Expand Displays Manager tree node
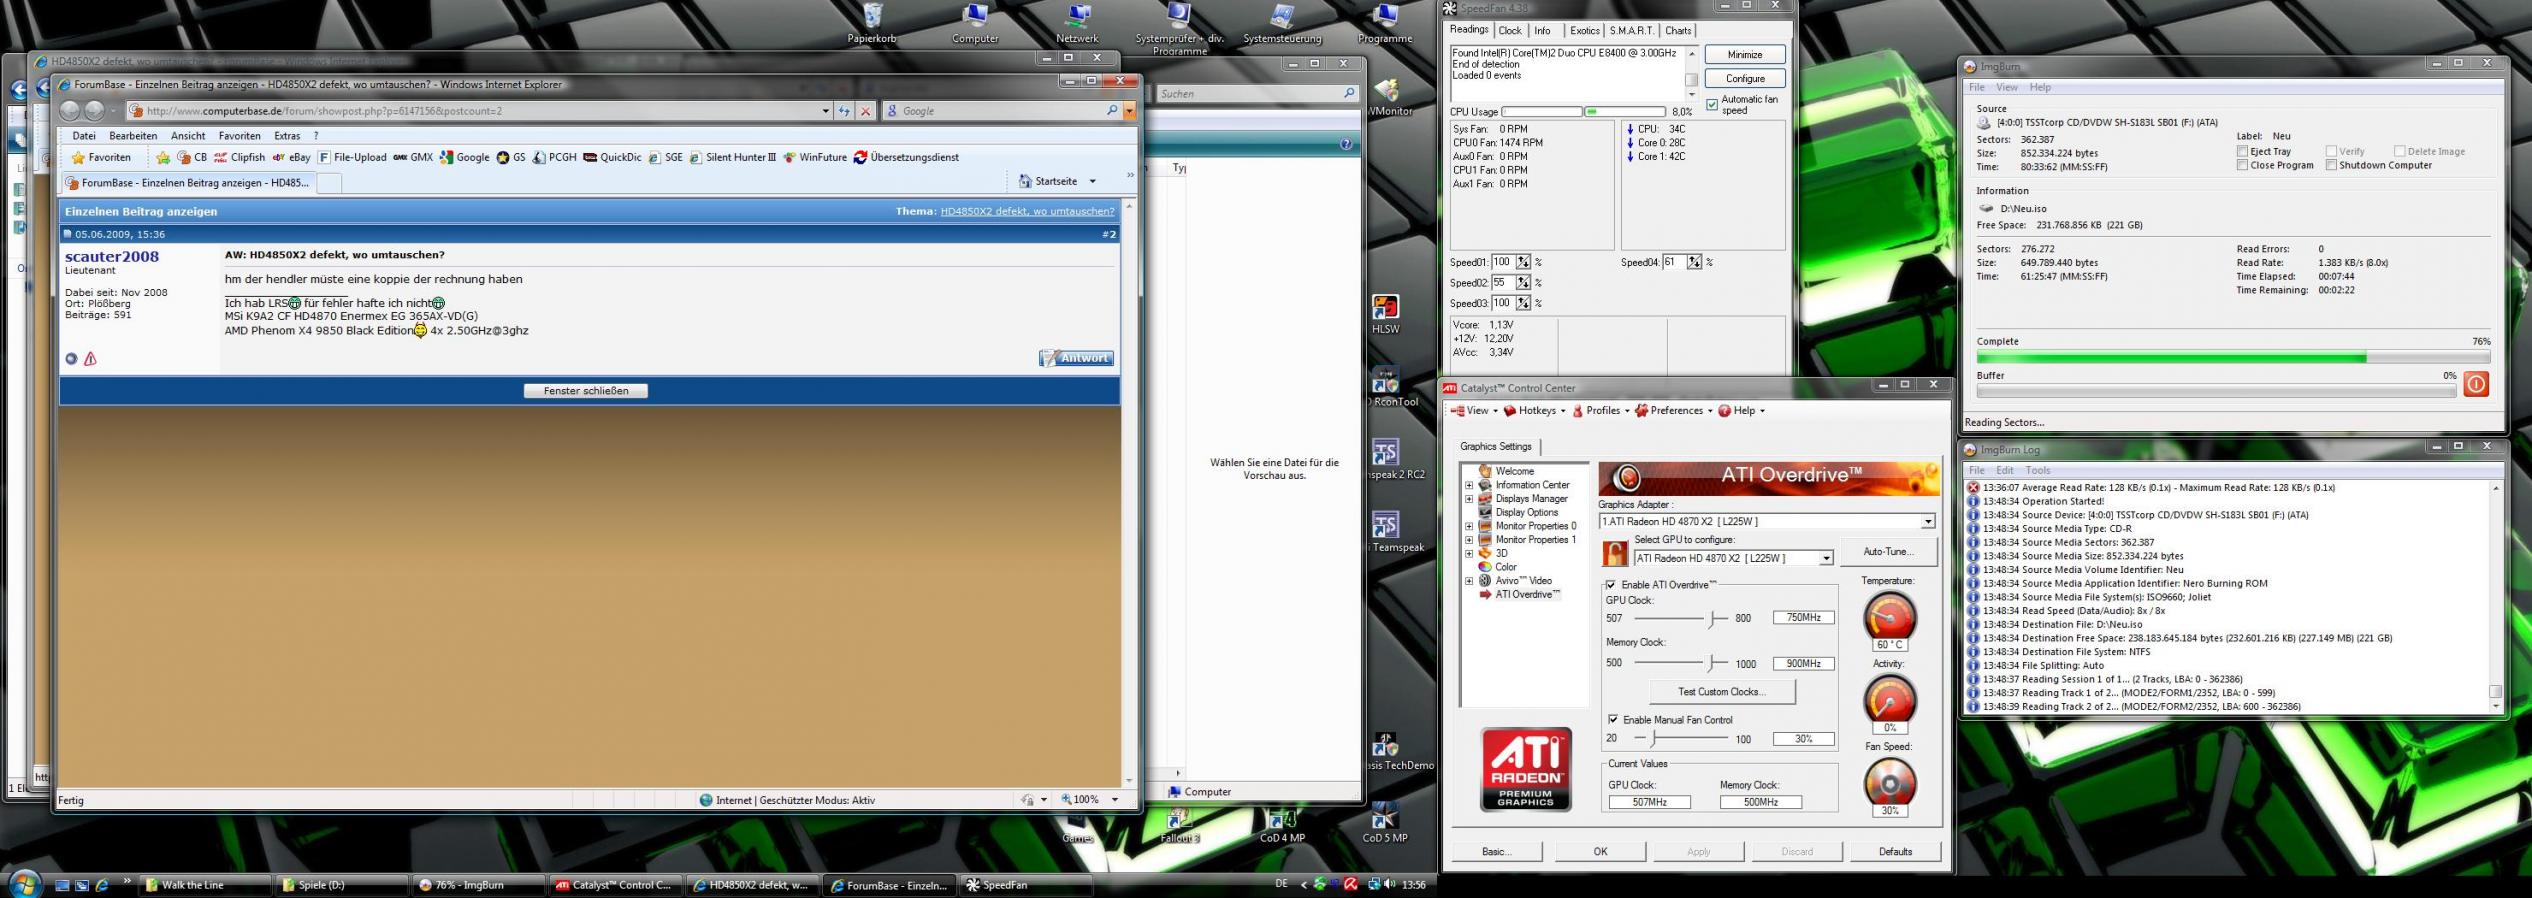Image resolution: width=2532 pixels, height=898 pixels. click(x=1469, y=499)
